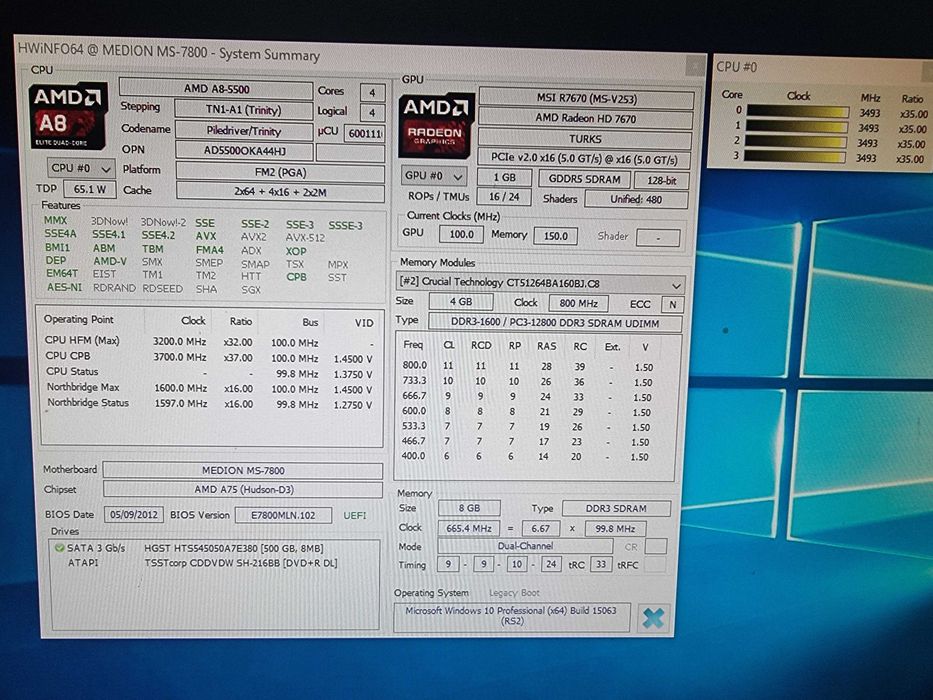Click the AES-NI feature label
933x700 pixels.
[x=64, y=287]
